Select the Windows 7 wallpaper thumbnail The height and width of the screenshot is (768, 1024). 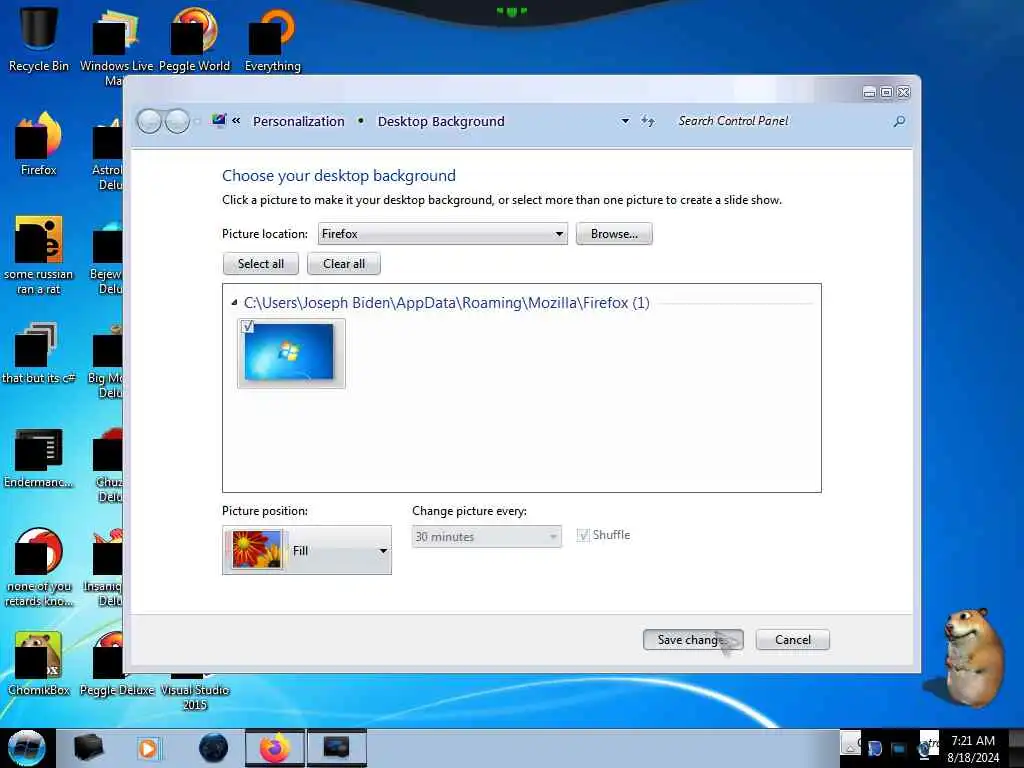(291, 353)
